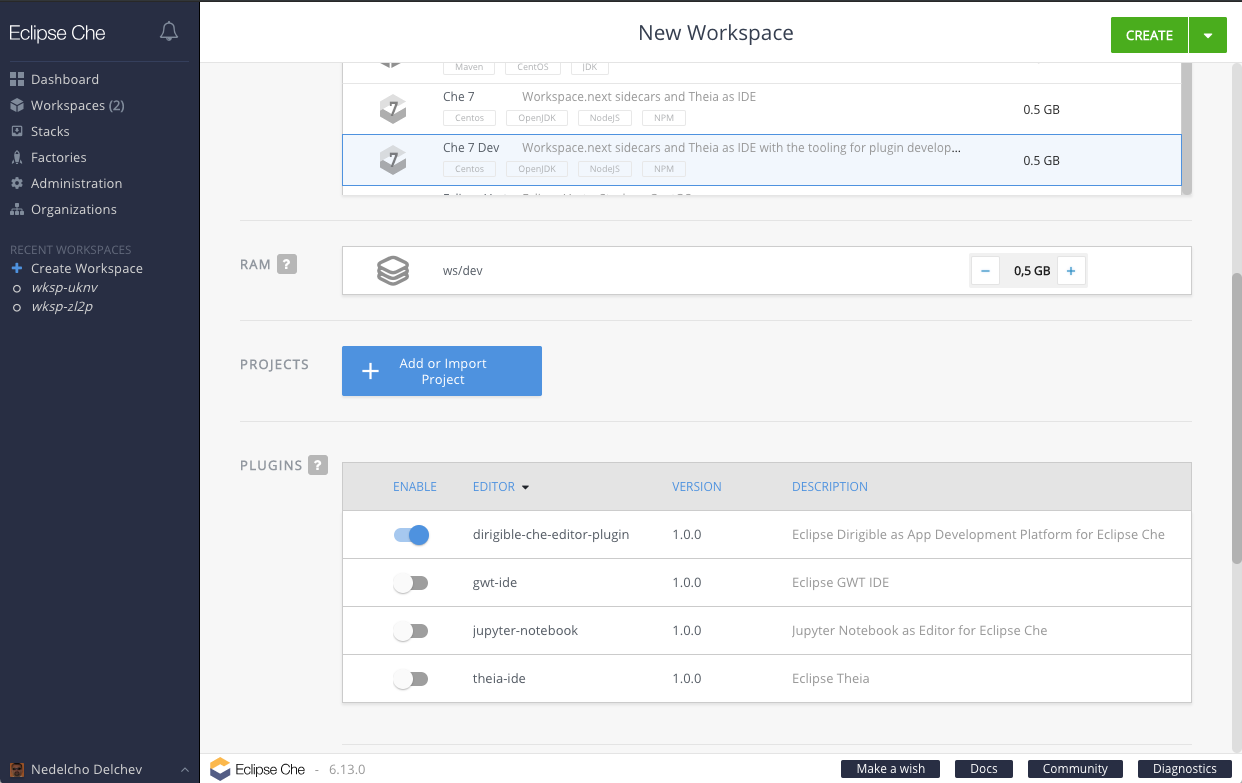Click the Enable column header
Screen dimensions: 1242x783
tap(415, 487)
